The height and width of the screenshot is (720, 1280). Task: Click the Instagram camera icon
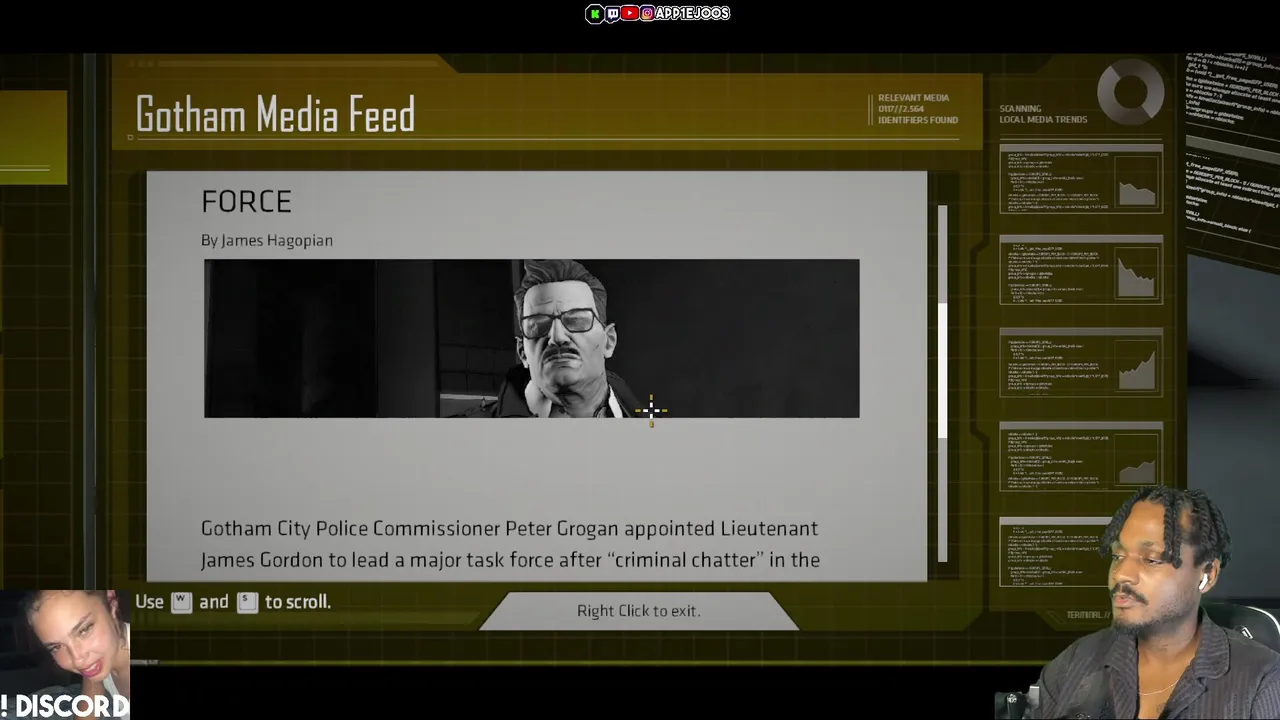point(647,13)
